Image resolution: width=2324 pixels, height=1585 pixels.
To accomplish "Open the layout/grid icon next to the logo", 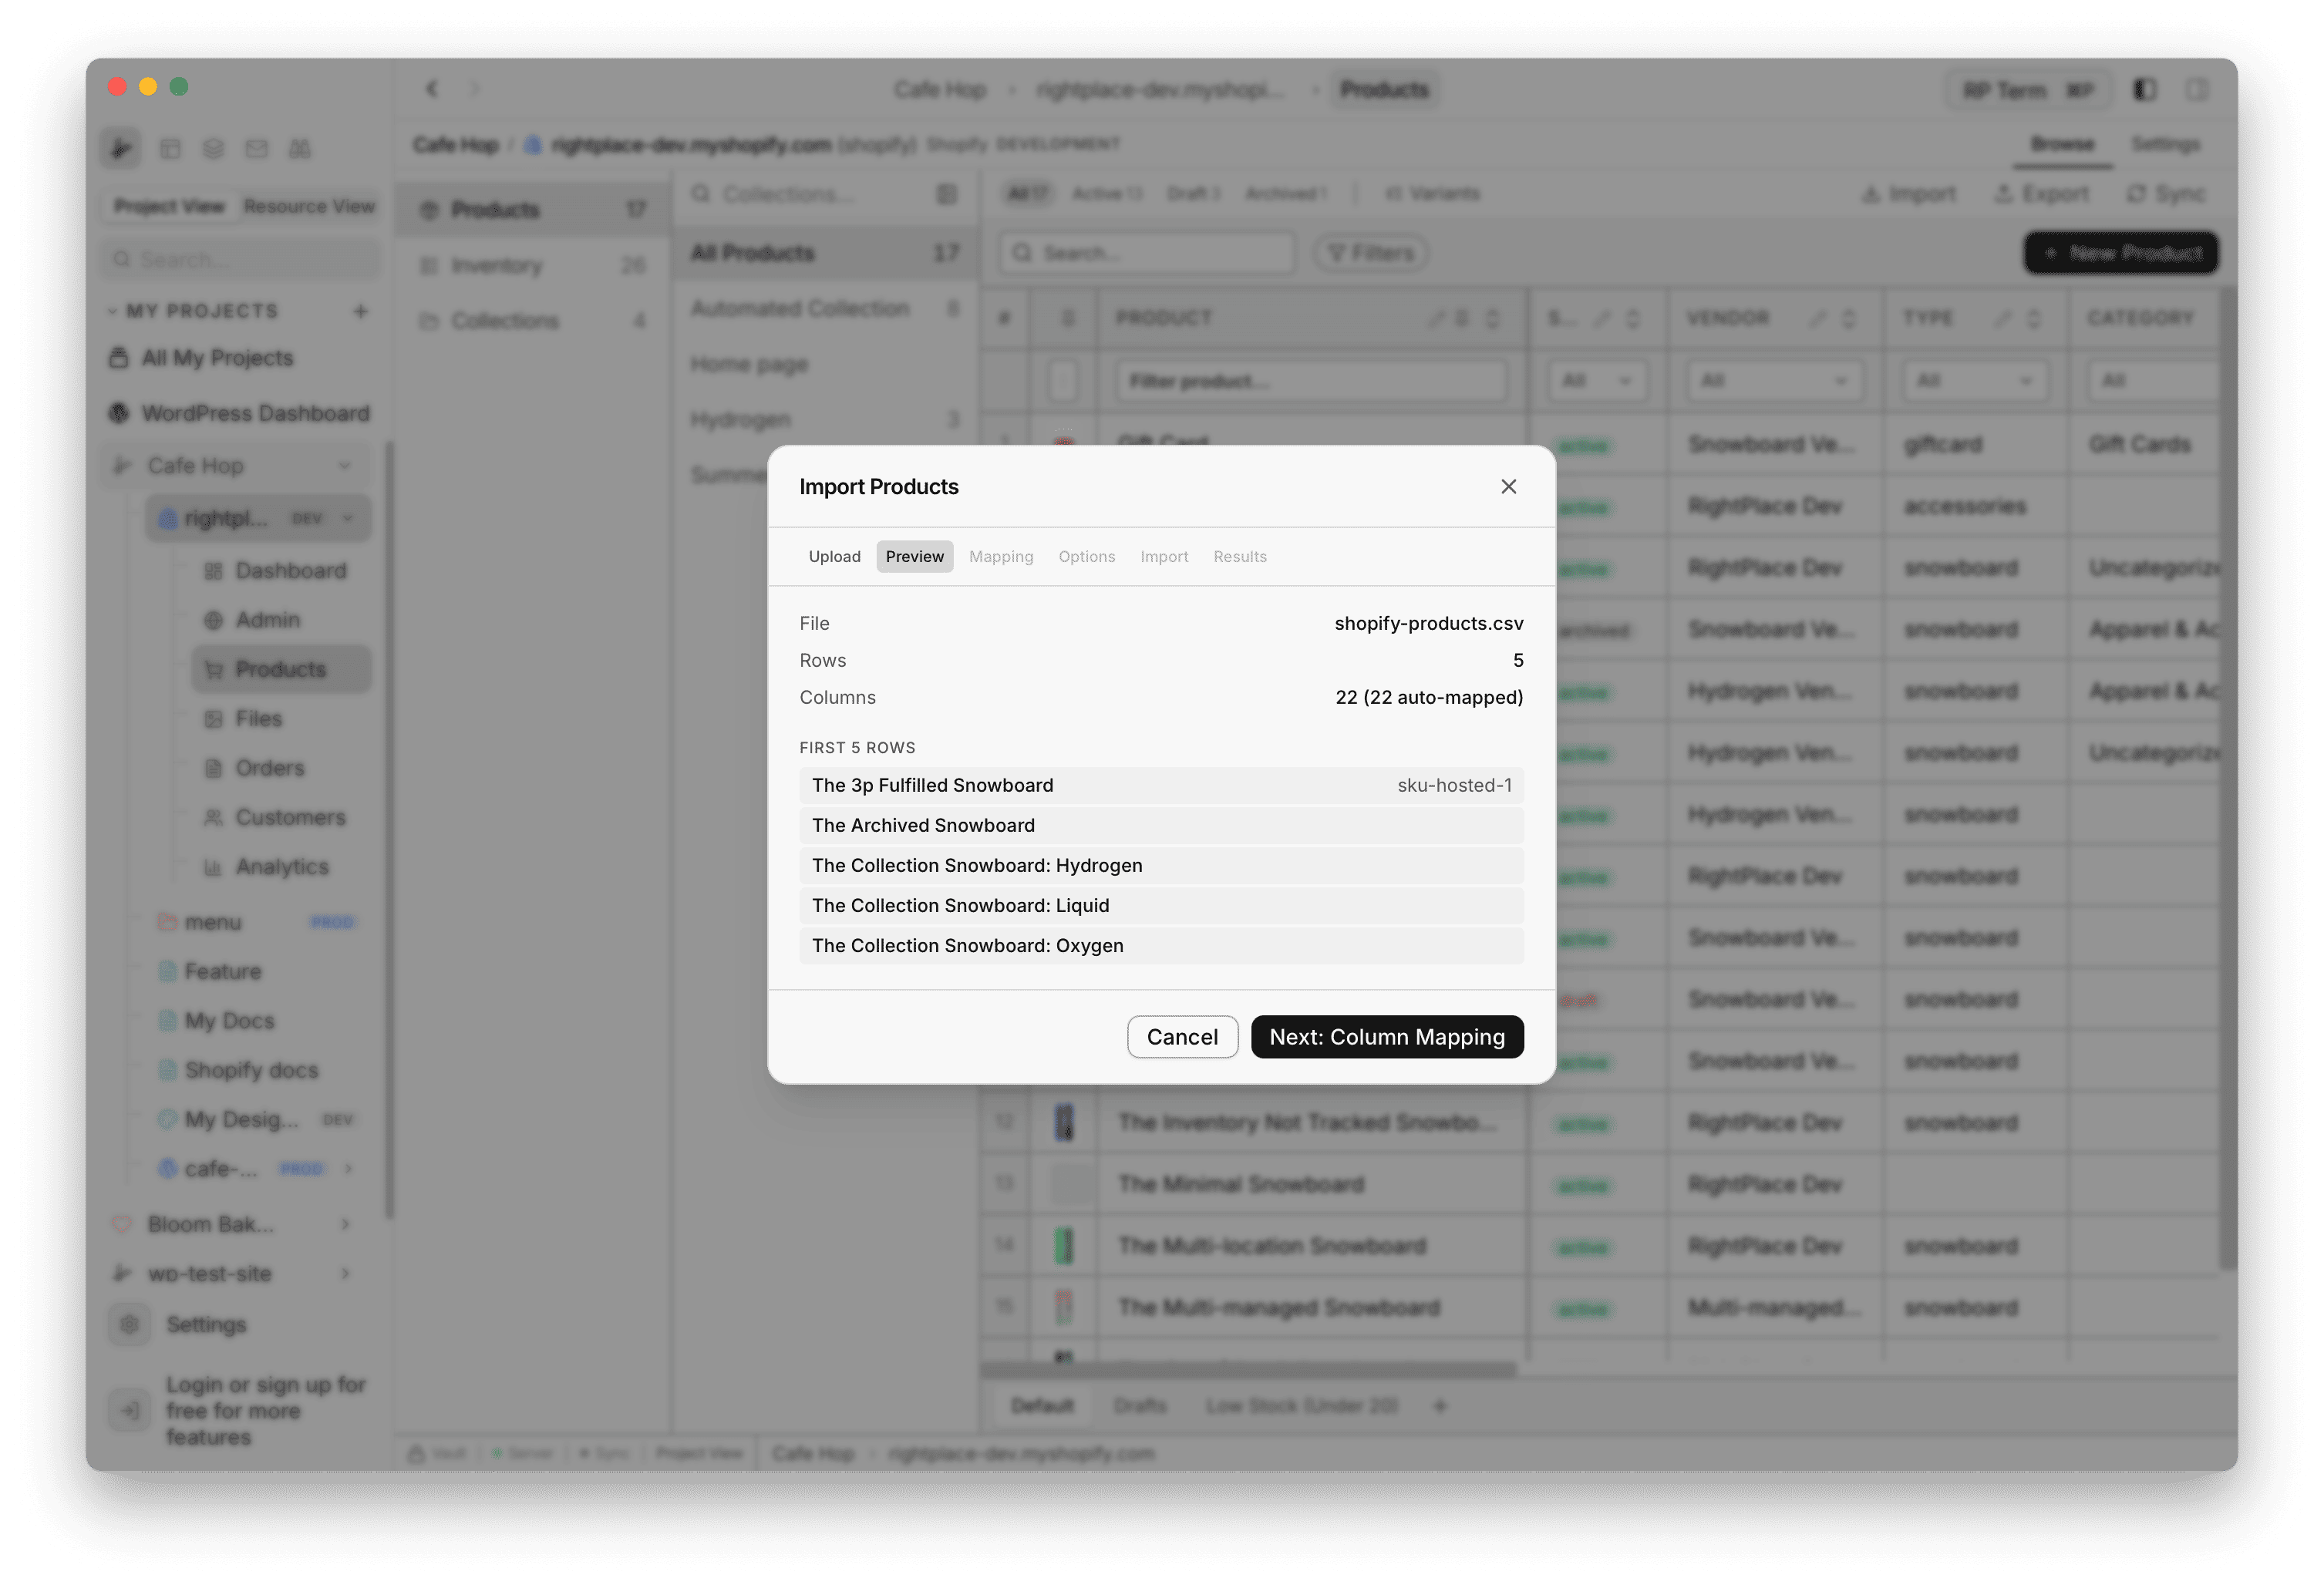I will tap(171, 148).
